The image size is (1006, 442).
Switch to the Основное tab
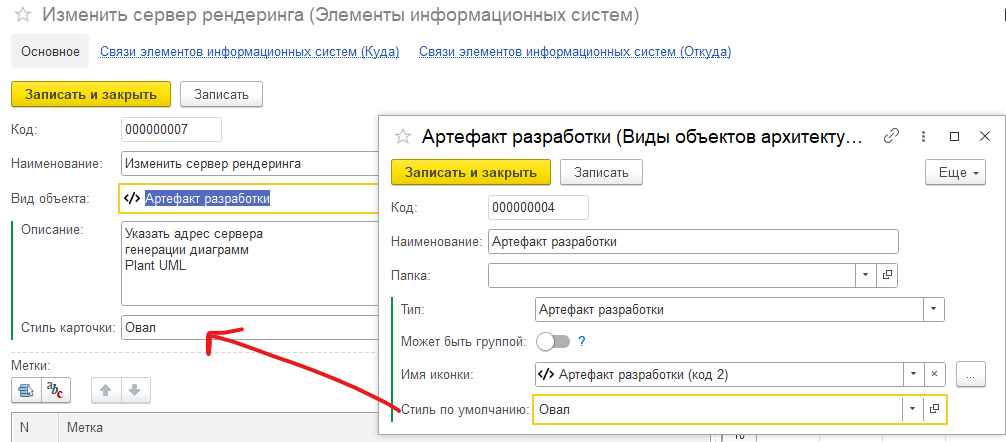(x=50, y=51)
